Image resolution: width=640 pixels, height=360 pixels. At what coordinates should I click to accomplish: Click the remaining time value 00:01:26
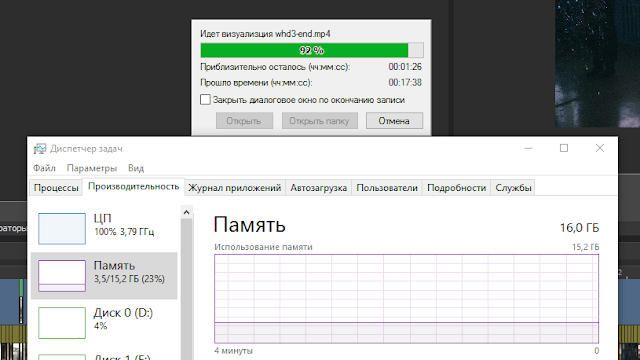pos(405,67)
